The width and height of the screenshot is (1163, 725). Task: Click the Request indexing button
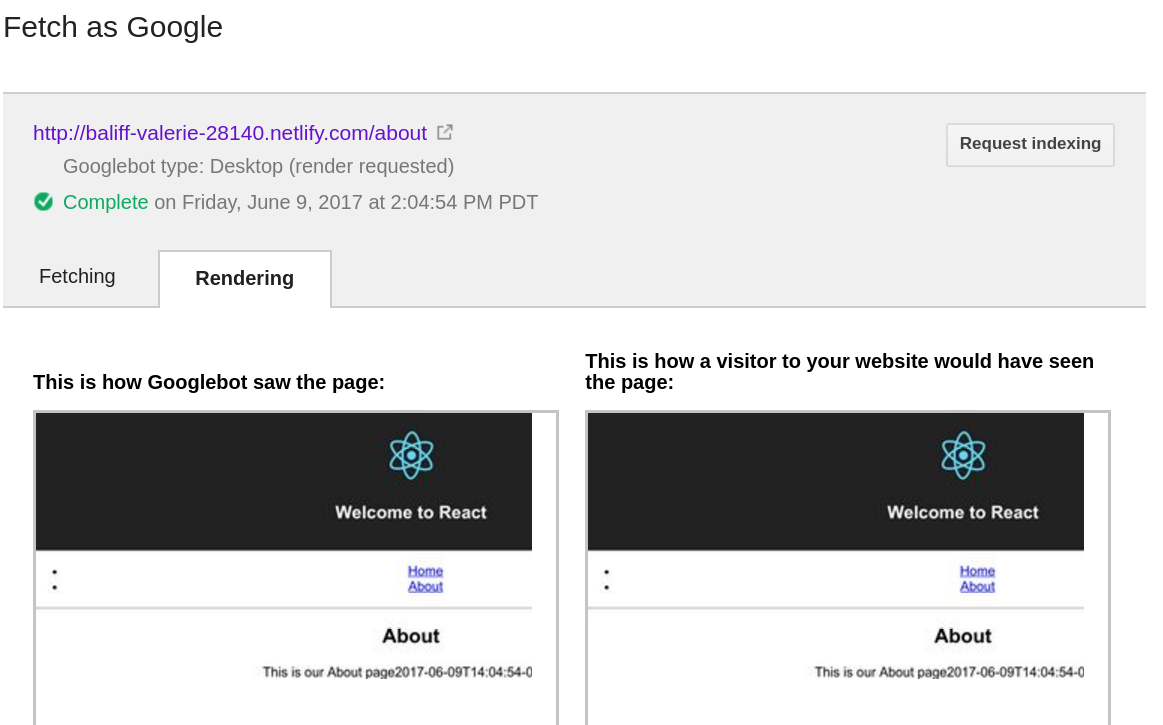click(x=1030, y=144)
